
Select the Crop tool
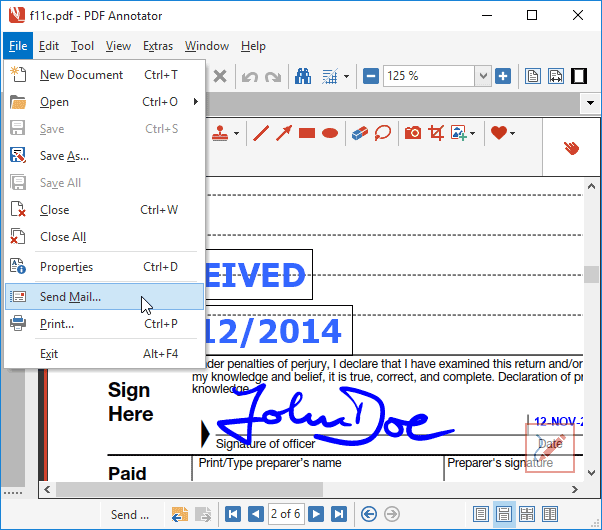click(x=436, y=133)
